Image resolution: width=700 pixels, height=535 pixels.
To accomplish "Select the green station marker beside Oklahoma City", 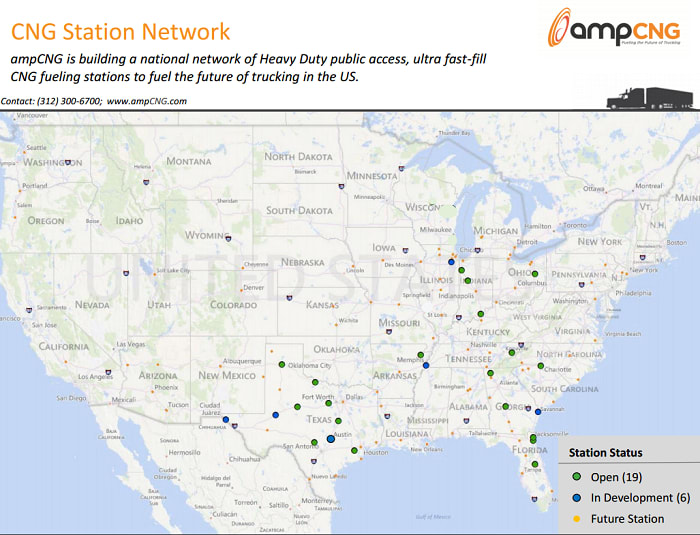I will [x=282, y=364].
